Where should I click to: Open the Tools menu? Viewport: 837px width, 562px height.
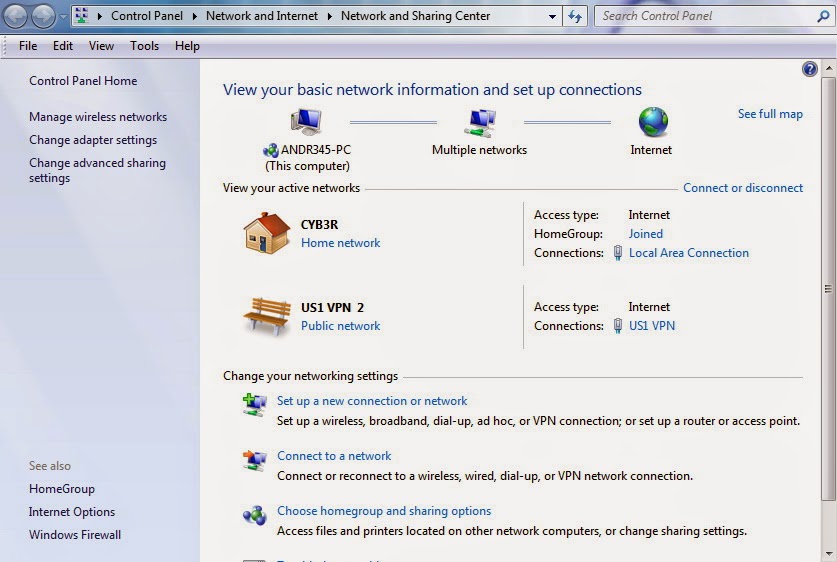144,46
